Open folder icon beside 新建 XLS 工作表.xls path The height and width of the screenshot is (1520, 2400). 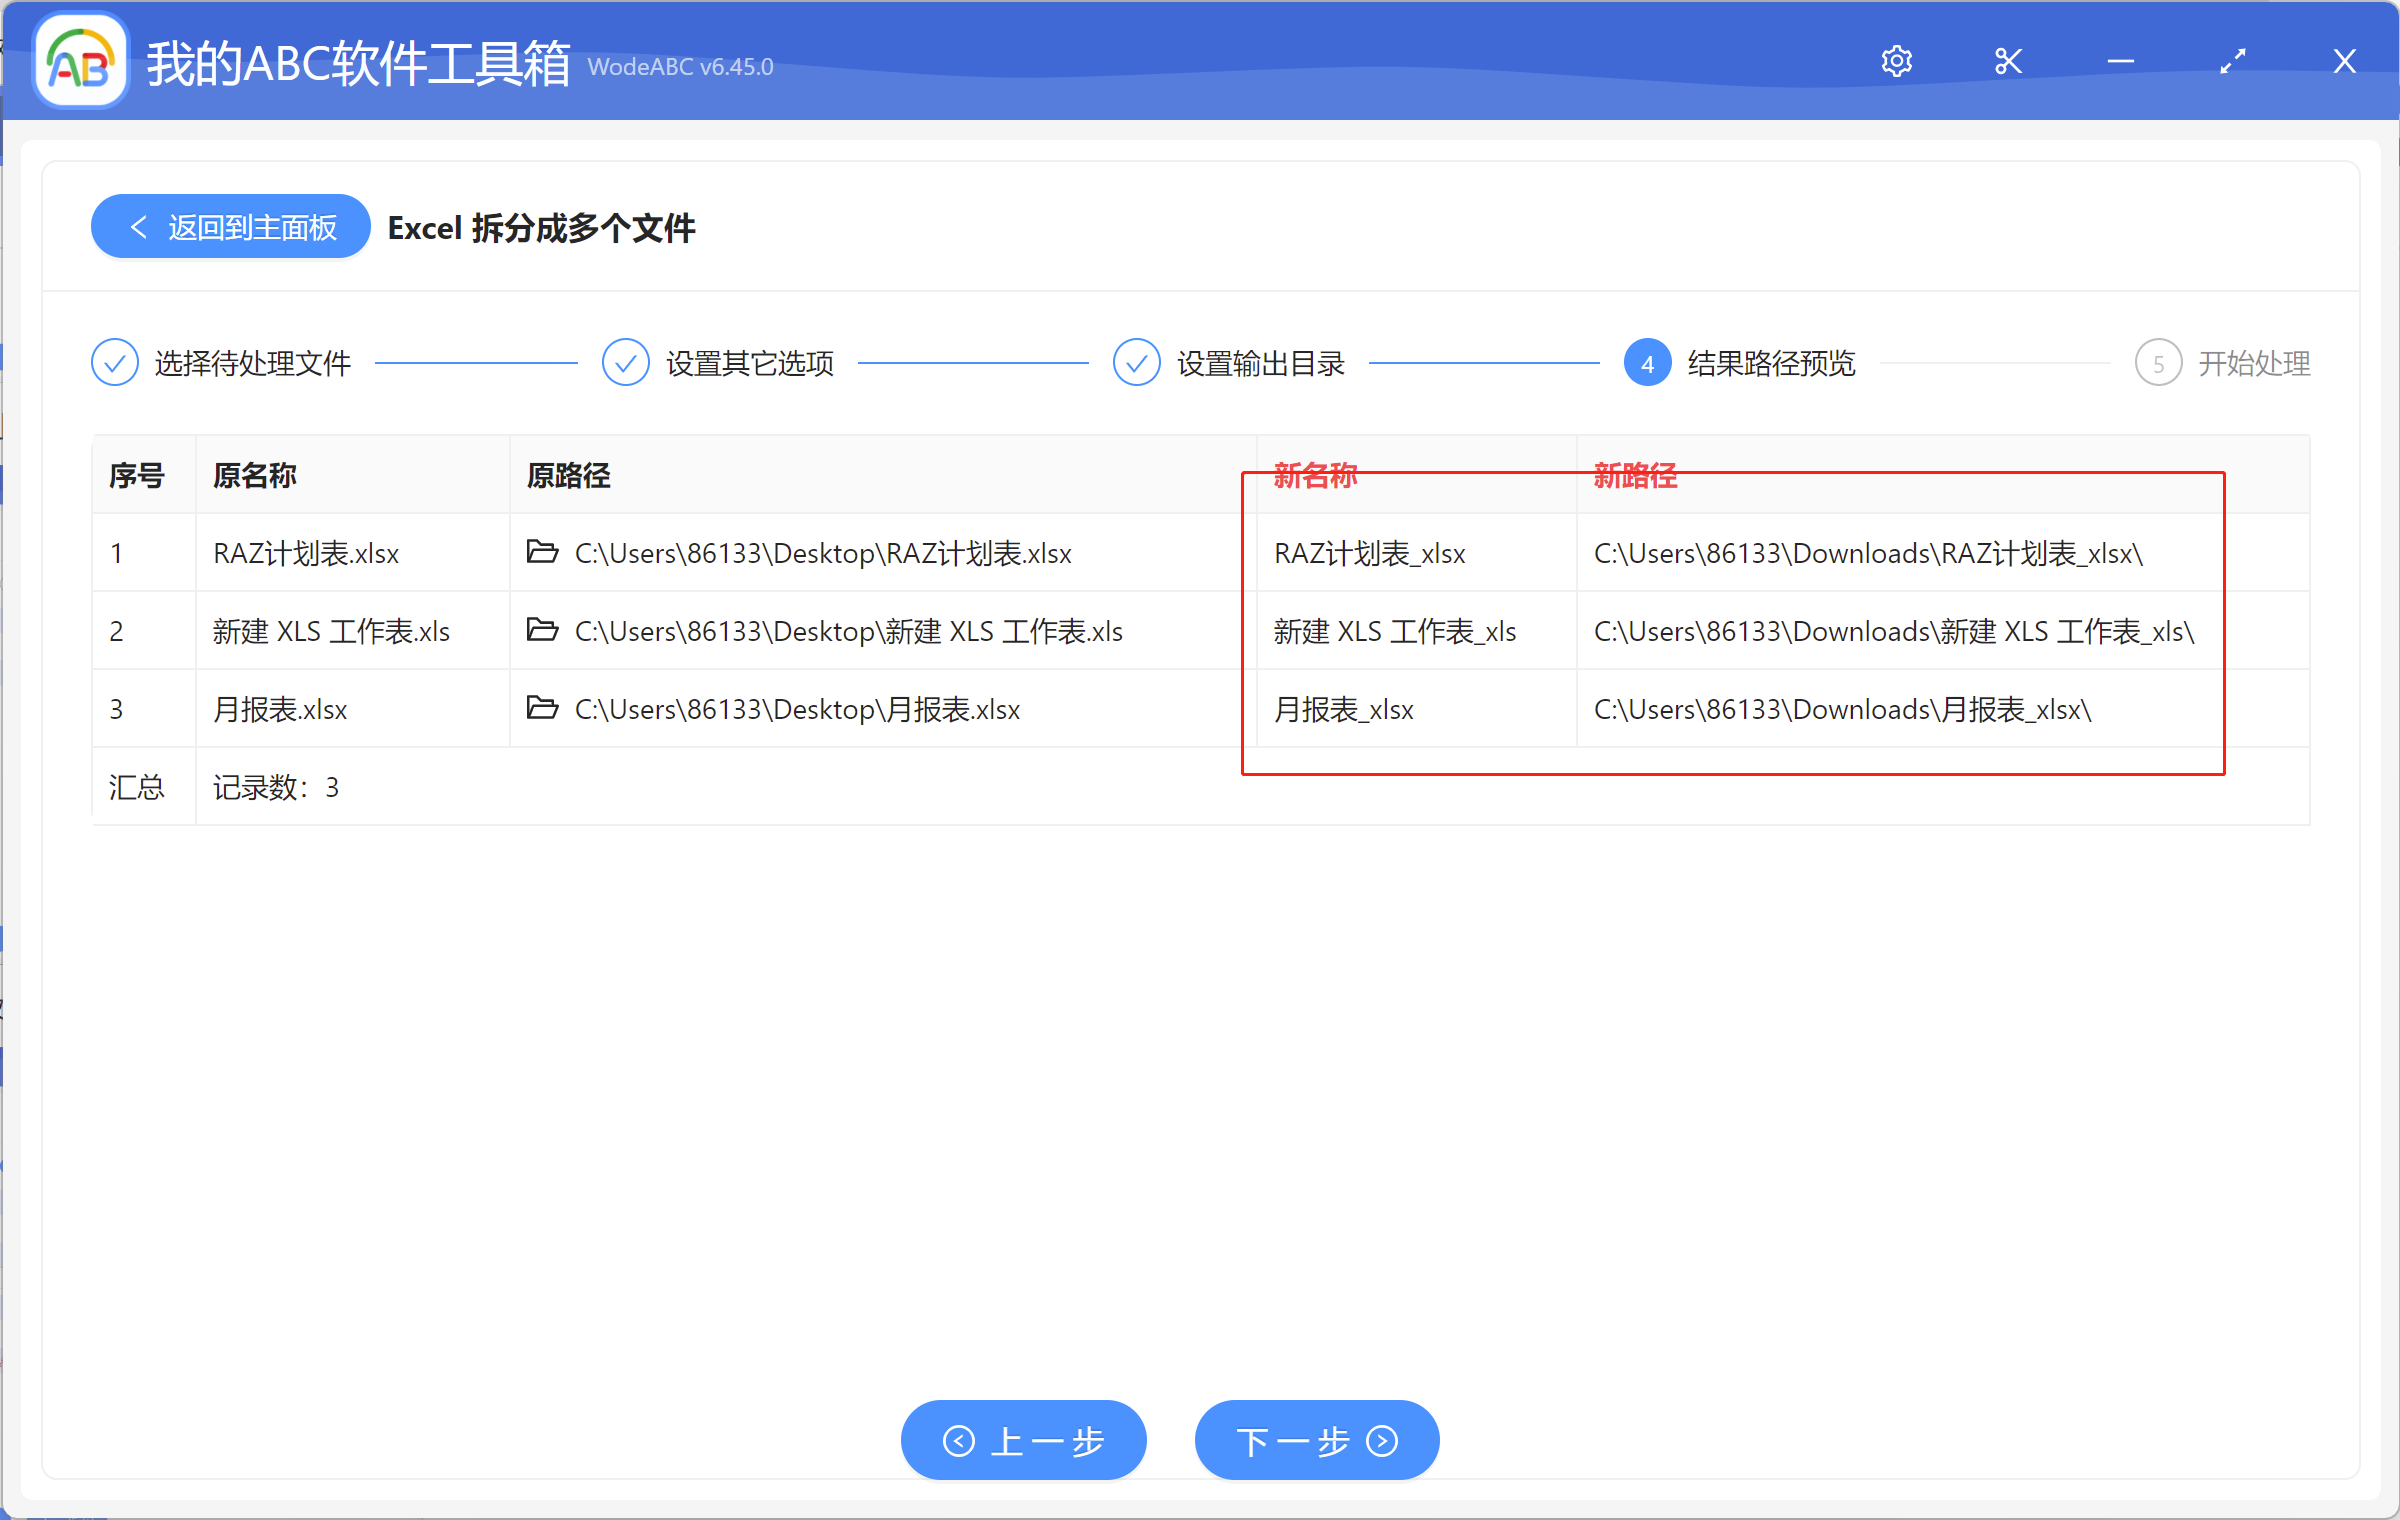541,630
